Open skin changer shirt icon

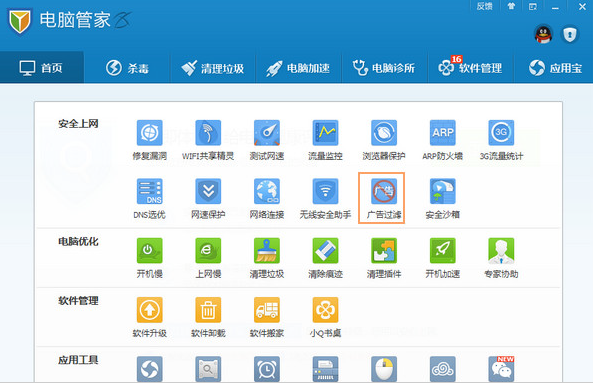(511, 6)
